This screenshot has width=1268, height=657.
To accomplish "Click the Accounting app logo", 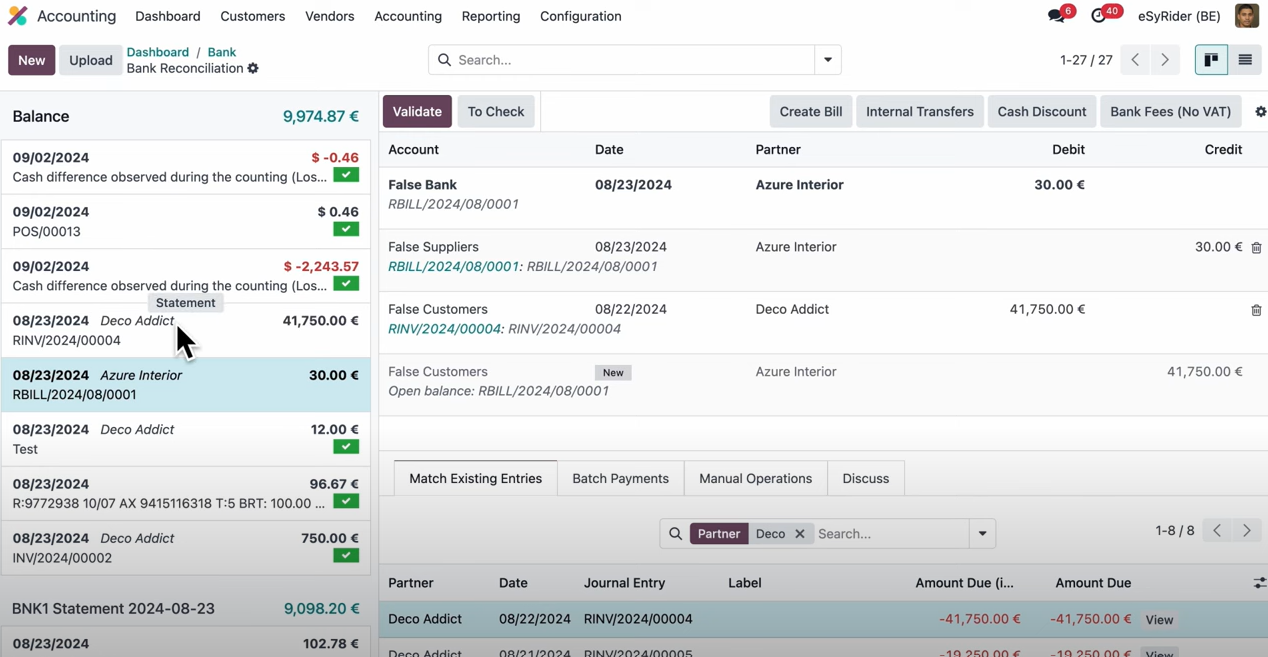I will [17, 16].
